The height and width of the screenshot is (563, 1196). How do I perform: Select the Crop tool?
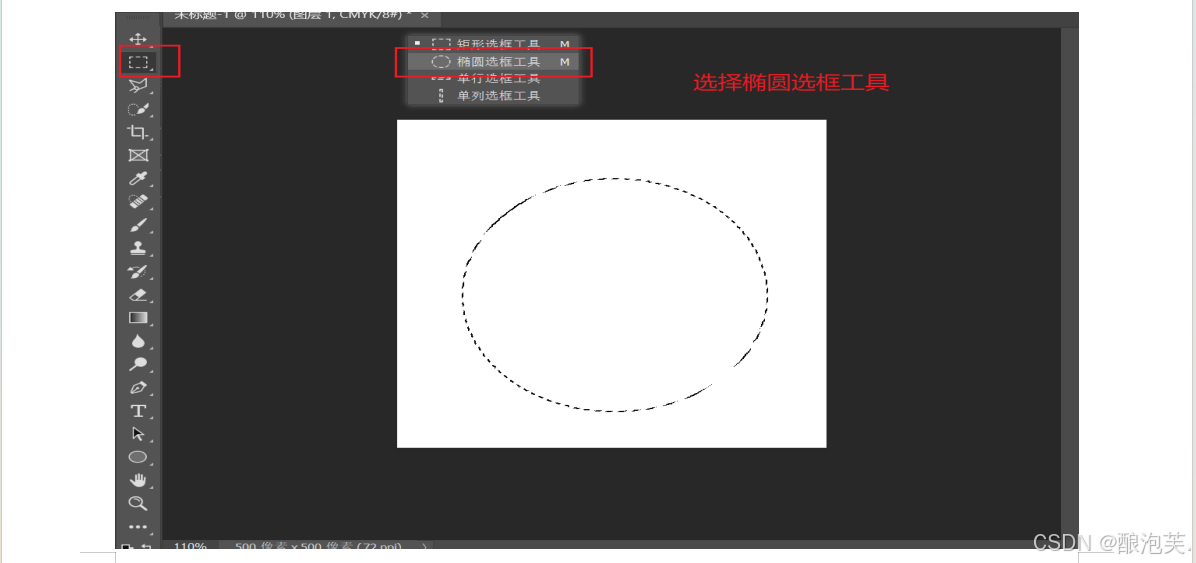pos(137,132)
